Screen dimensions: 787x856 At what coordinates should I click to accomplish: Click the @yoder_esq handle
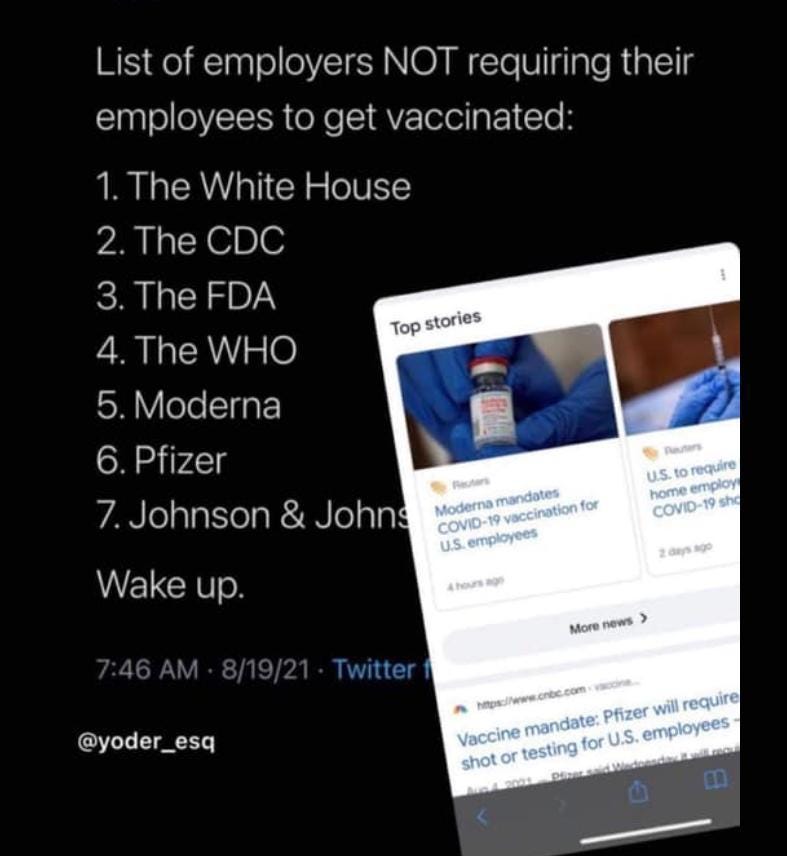[x=147, y=742]
